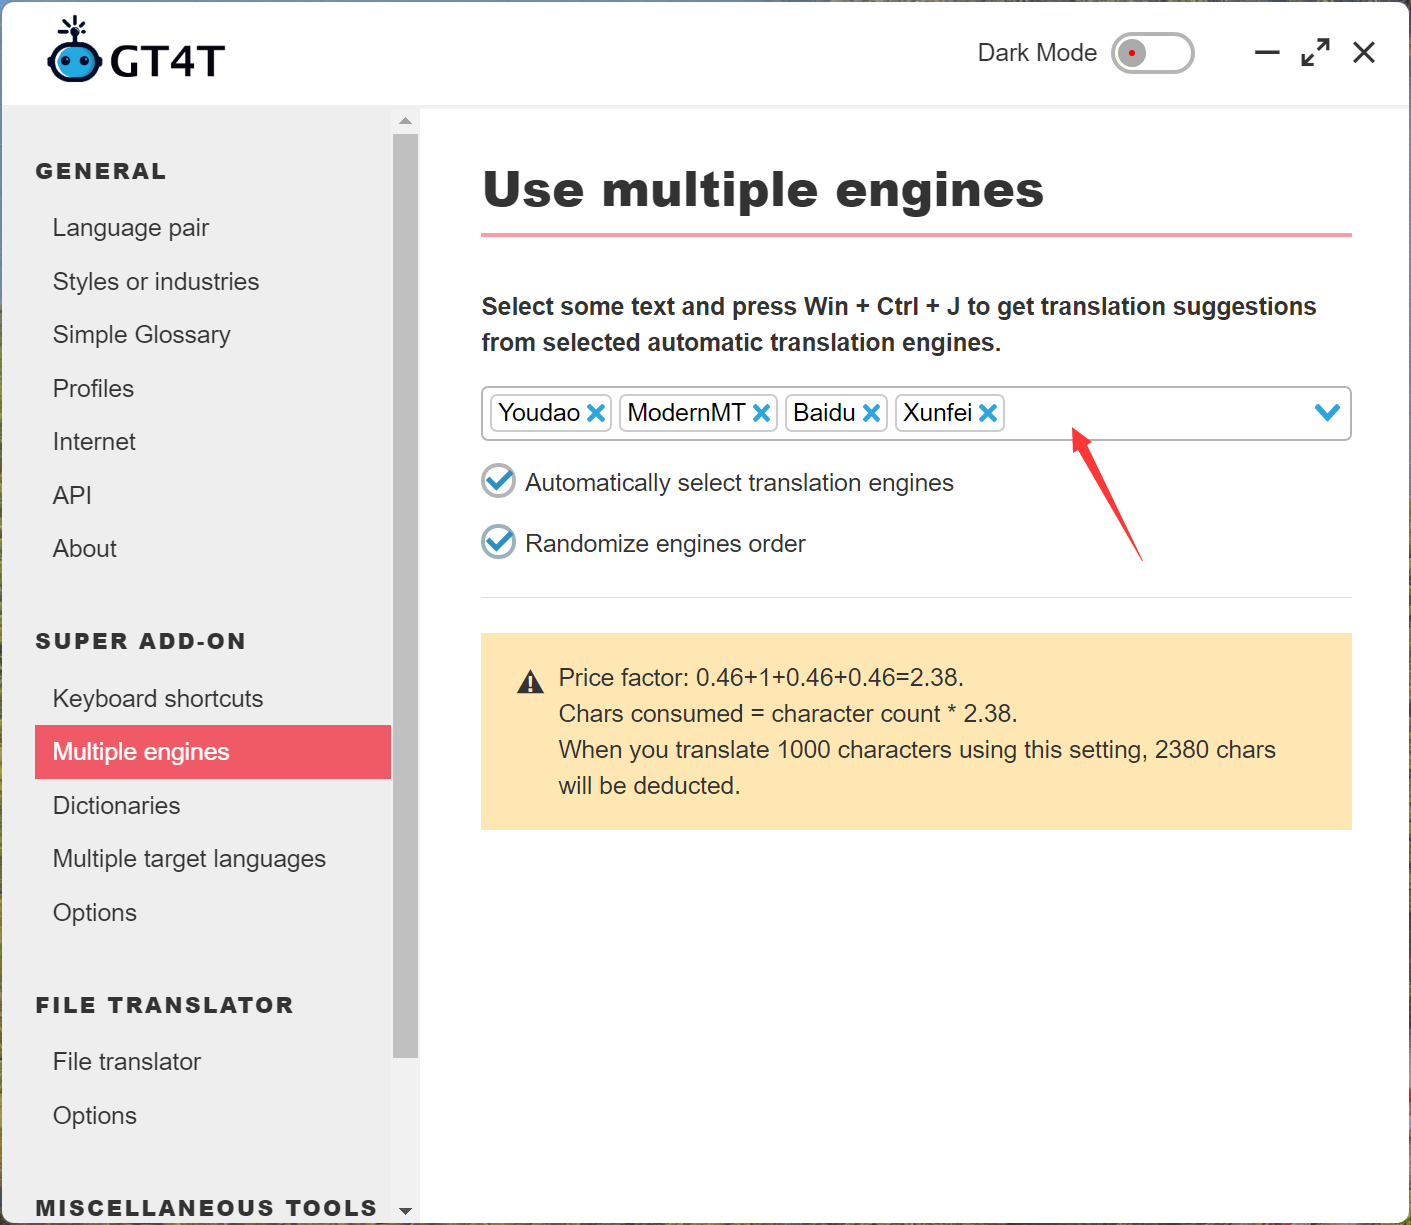Click empty area in engines input field
The height and width of the screenshot is (1225, 1411).
(x=1150, y=413)
